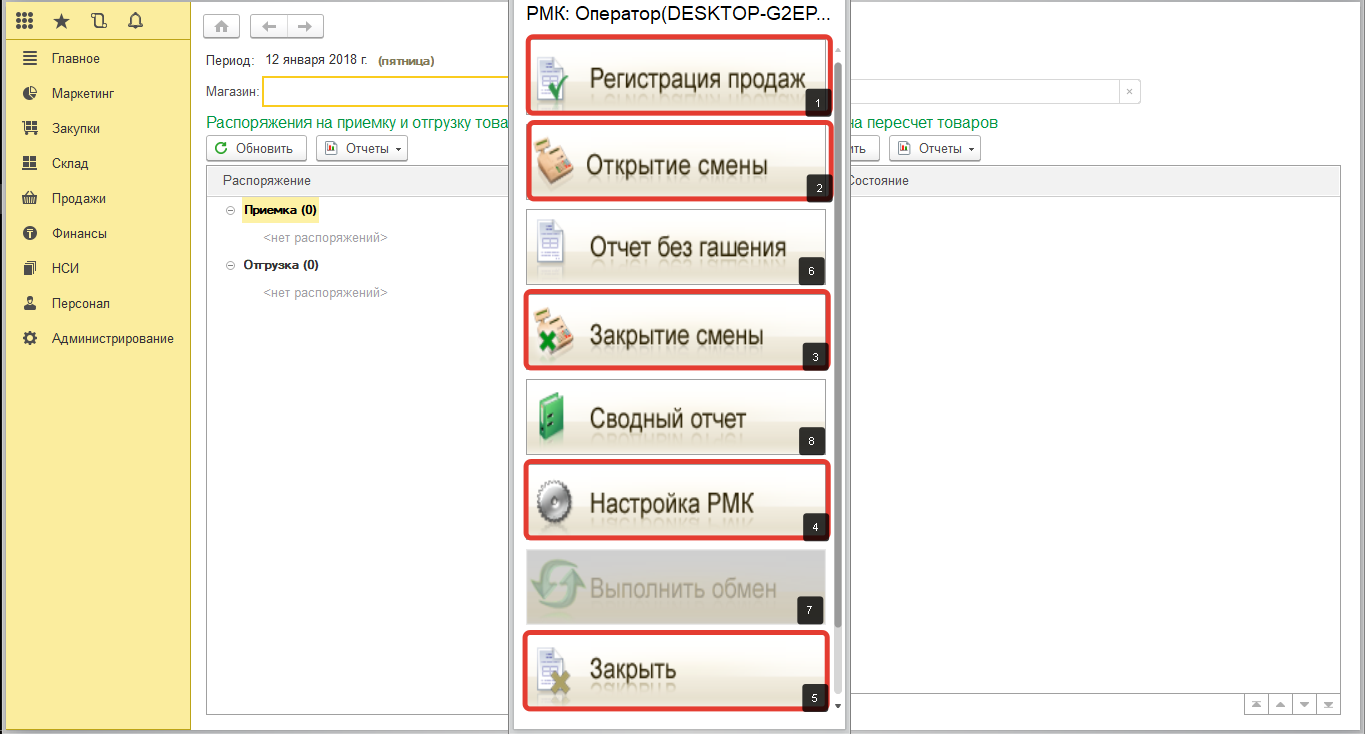Click the Магазин input field

(385, 92)
